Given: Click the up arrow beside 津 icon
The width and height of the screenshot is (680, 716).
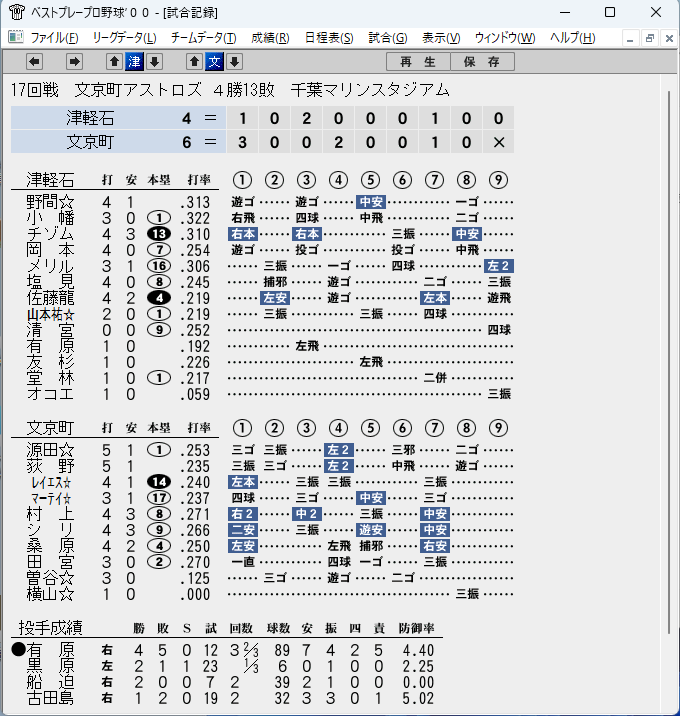Looking at the screenshot, I should (x=114, y=62).
